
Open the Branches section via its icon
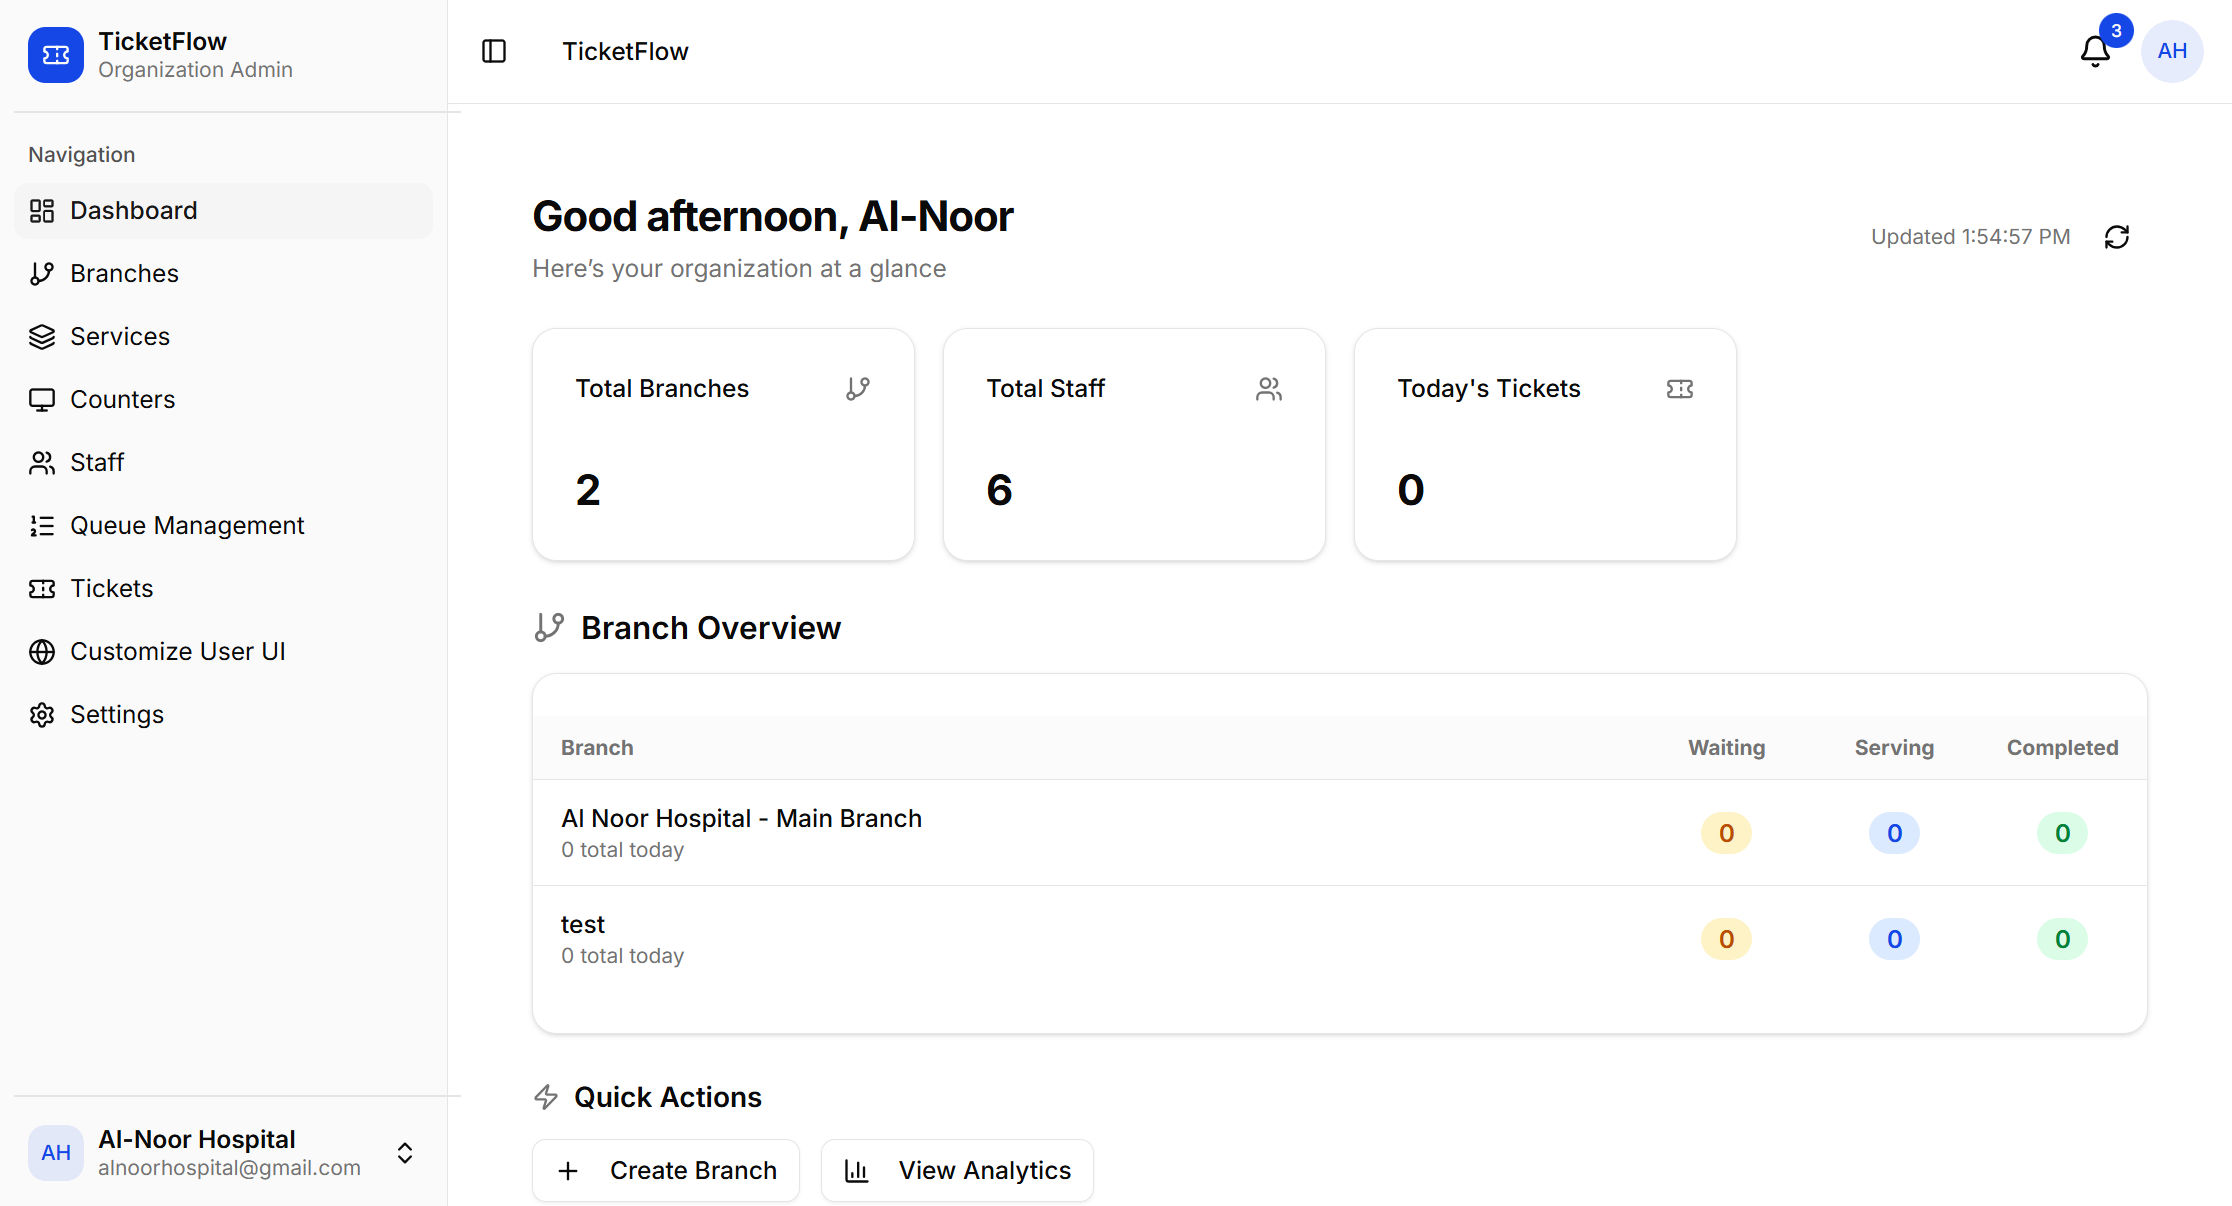pos(41,273)
